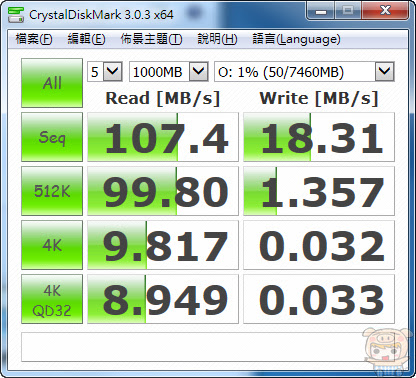The height and width of the screenshot is (378, 416).
Task: Close the CrystalDiskMark window
Action: [385, 11]
